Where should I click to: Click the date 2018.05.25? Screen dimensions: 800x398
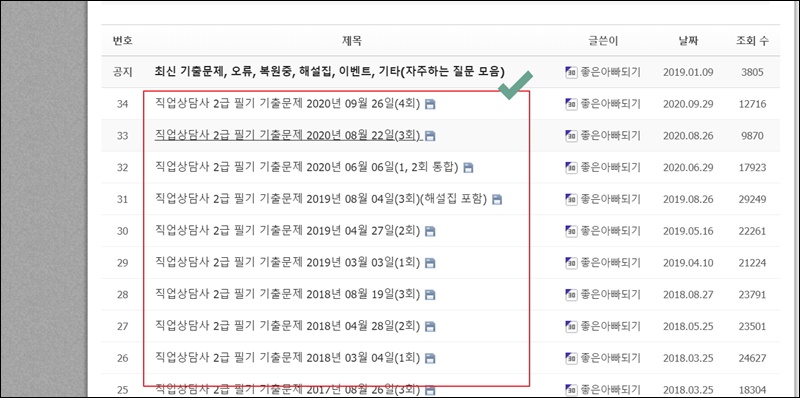(x=688, y=326)
